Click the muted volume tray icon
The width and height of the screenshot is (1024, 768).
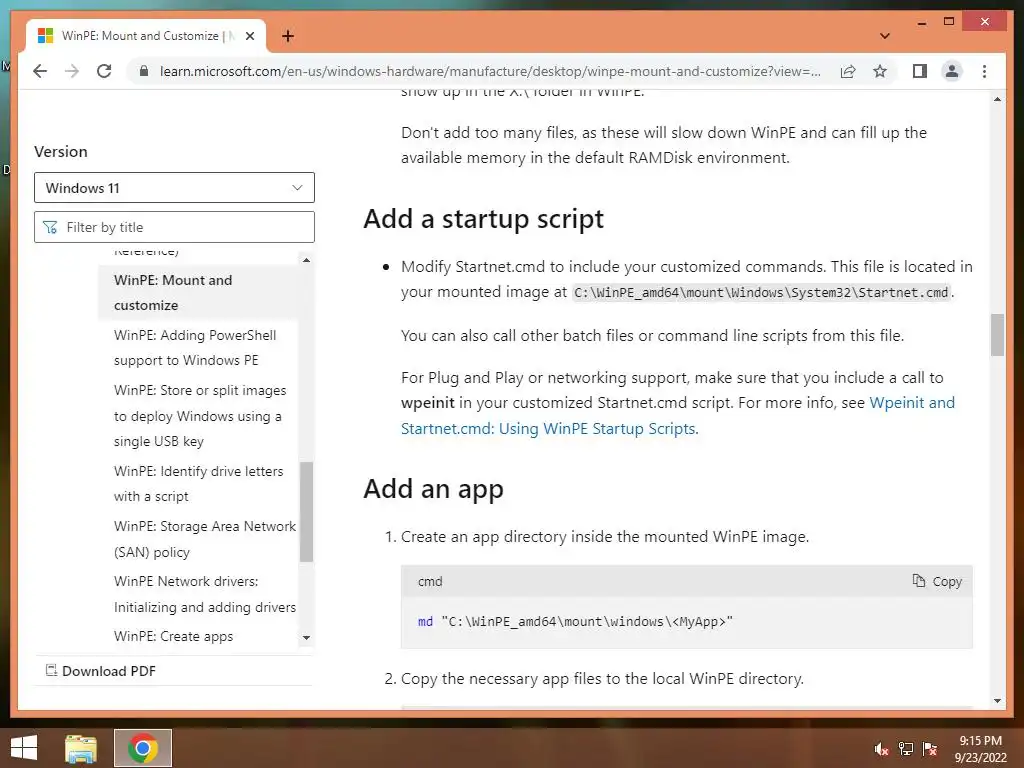coord(881,749)
